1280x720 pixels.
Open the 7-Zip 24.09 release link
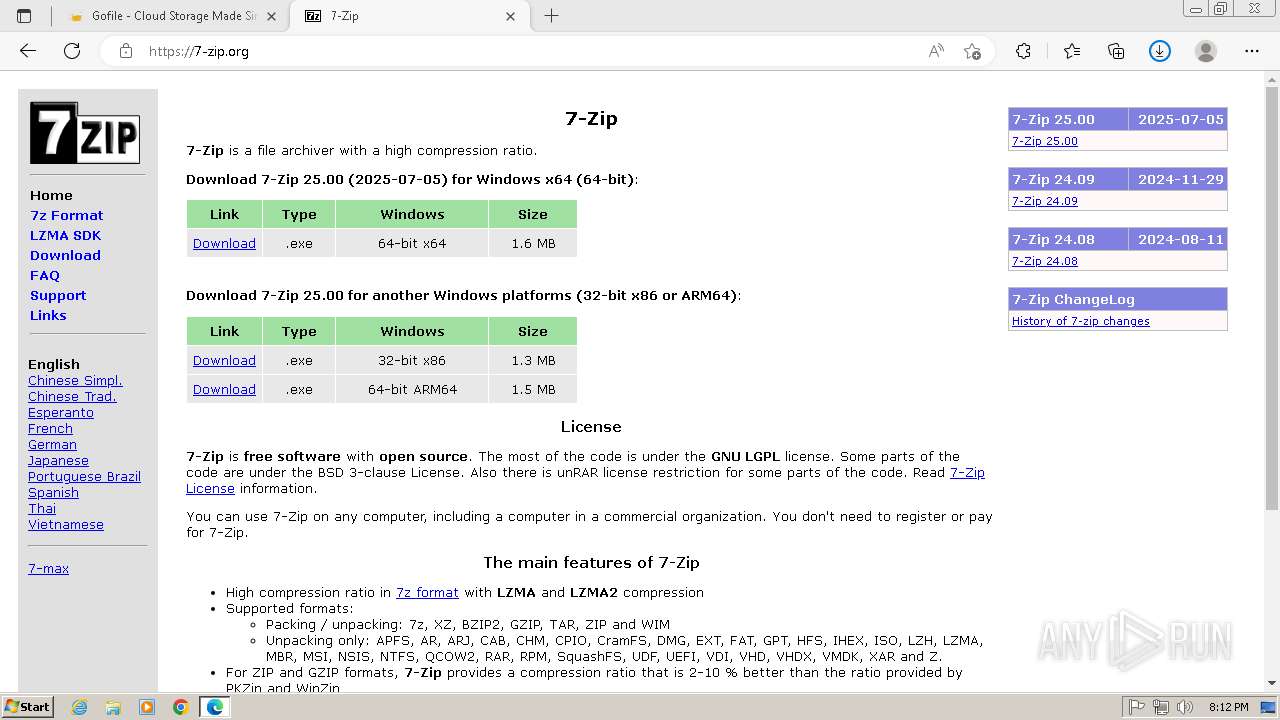tap(1045, 201)
